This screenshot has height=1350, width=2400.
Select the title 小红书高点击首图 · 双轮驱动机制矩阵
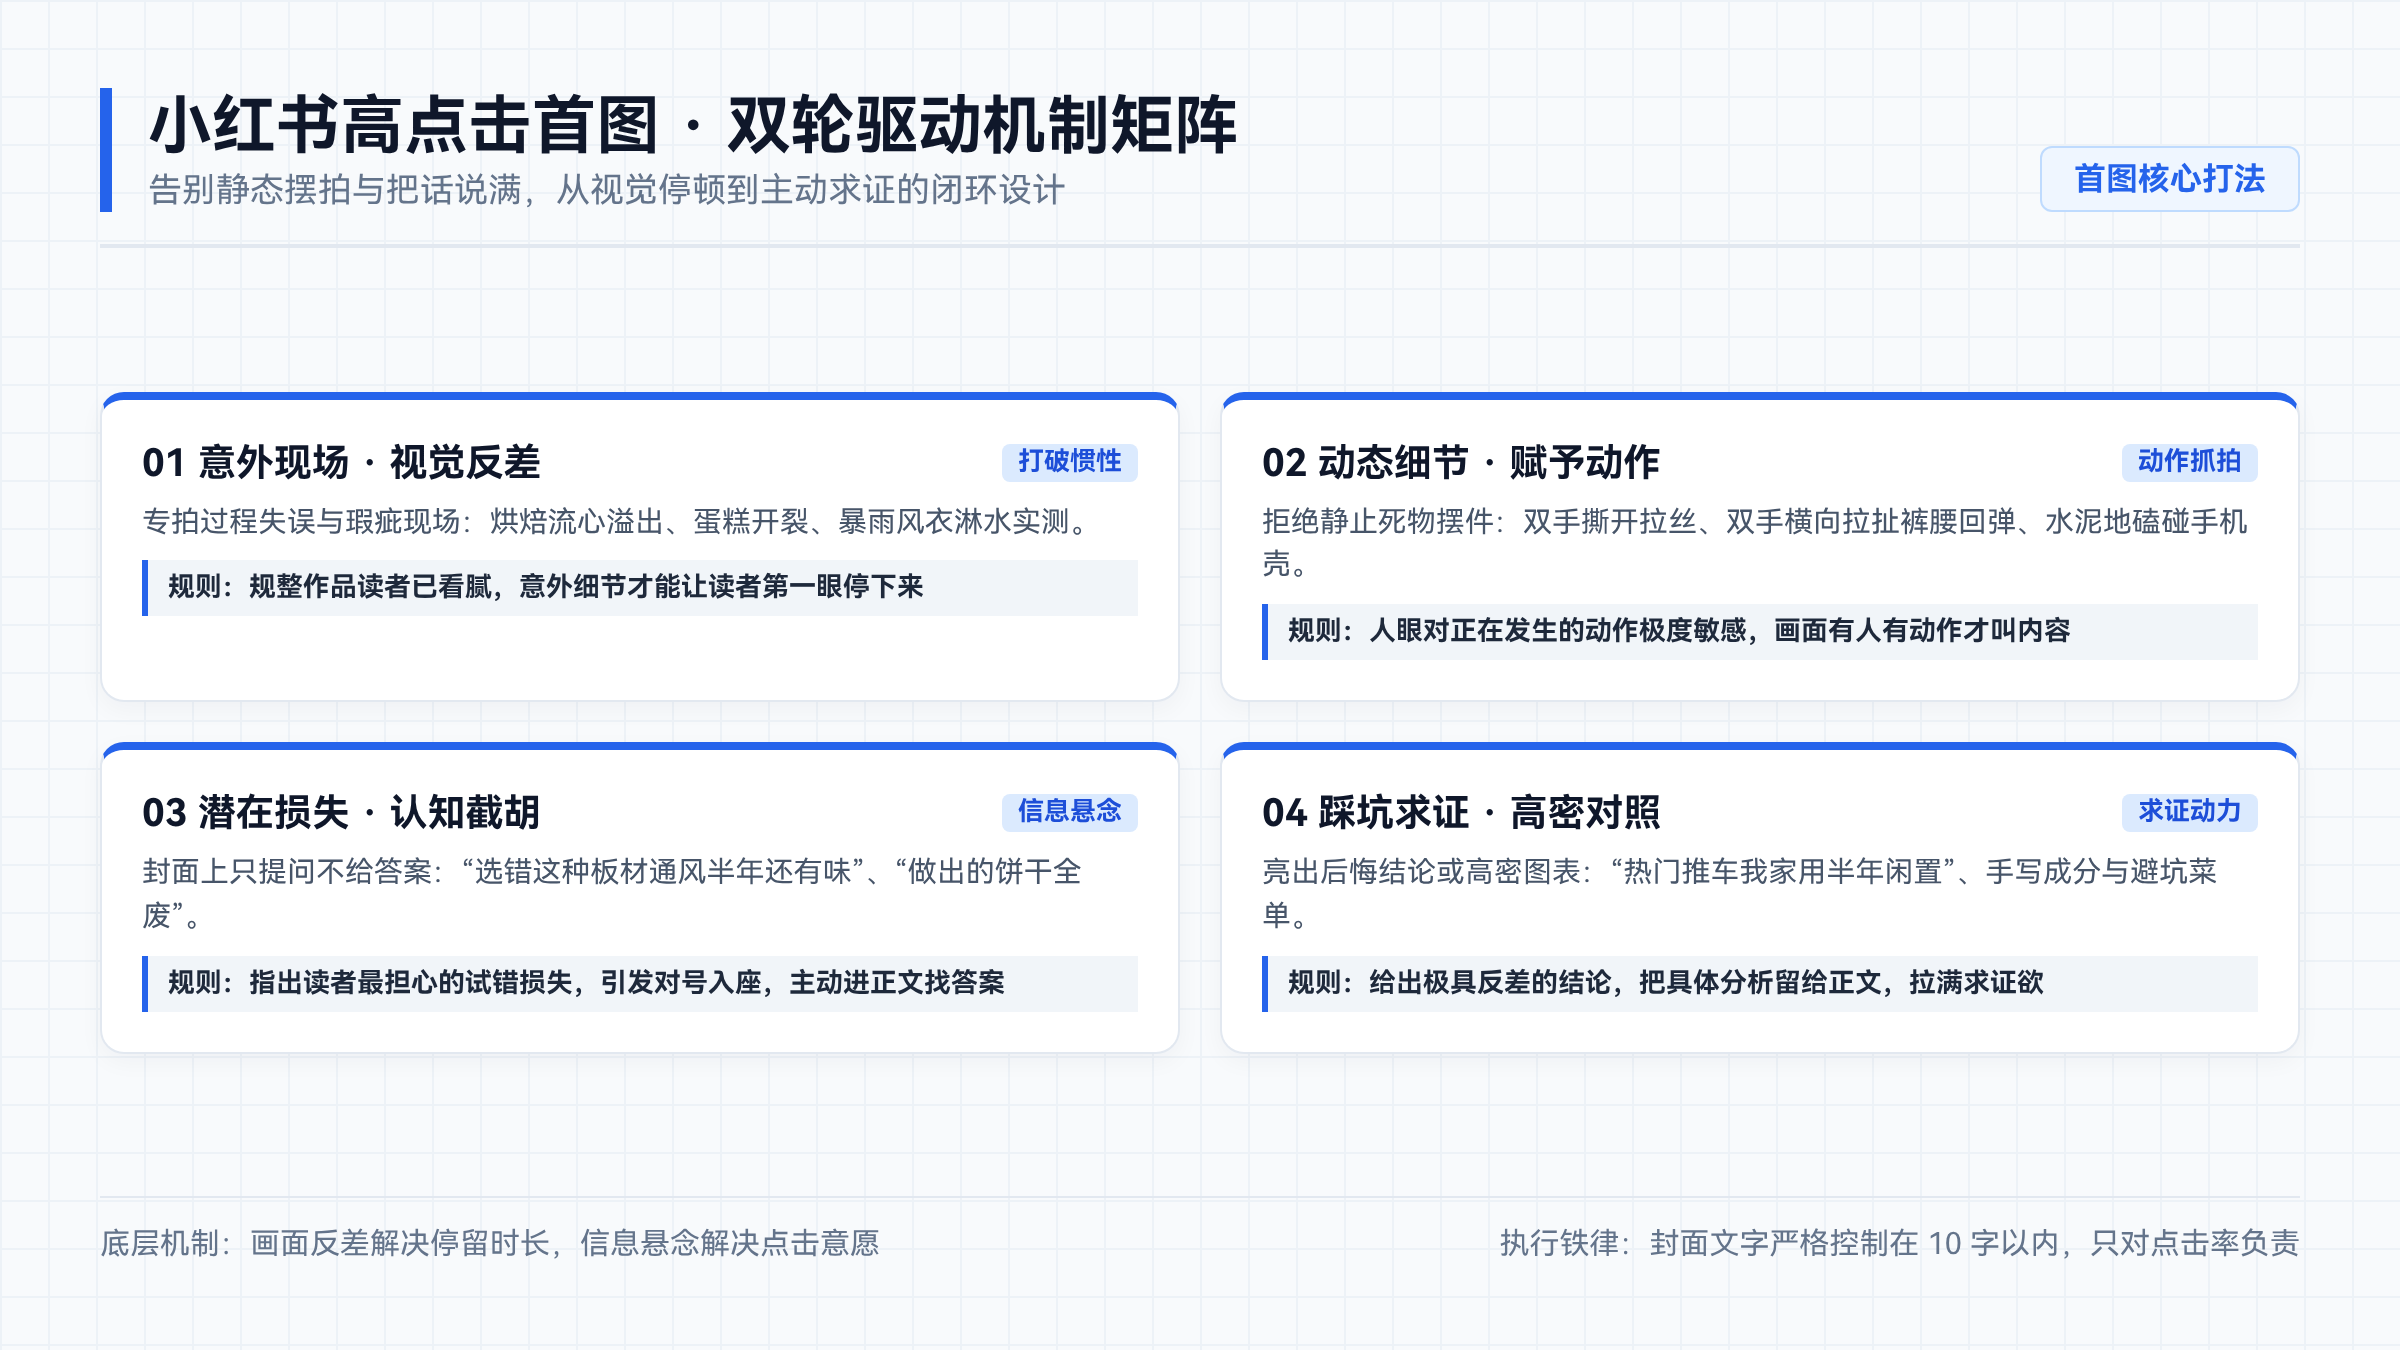[x=693, y=126]
